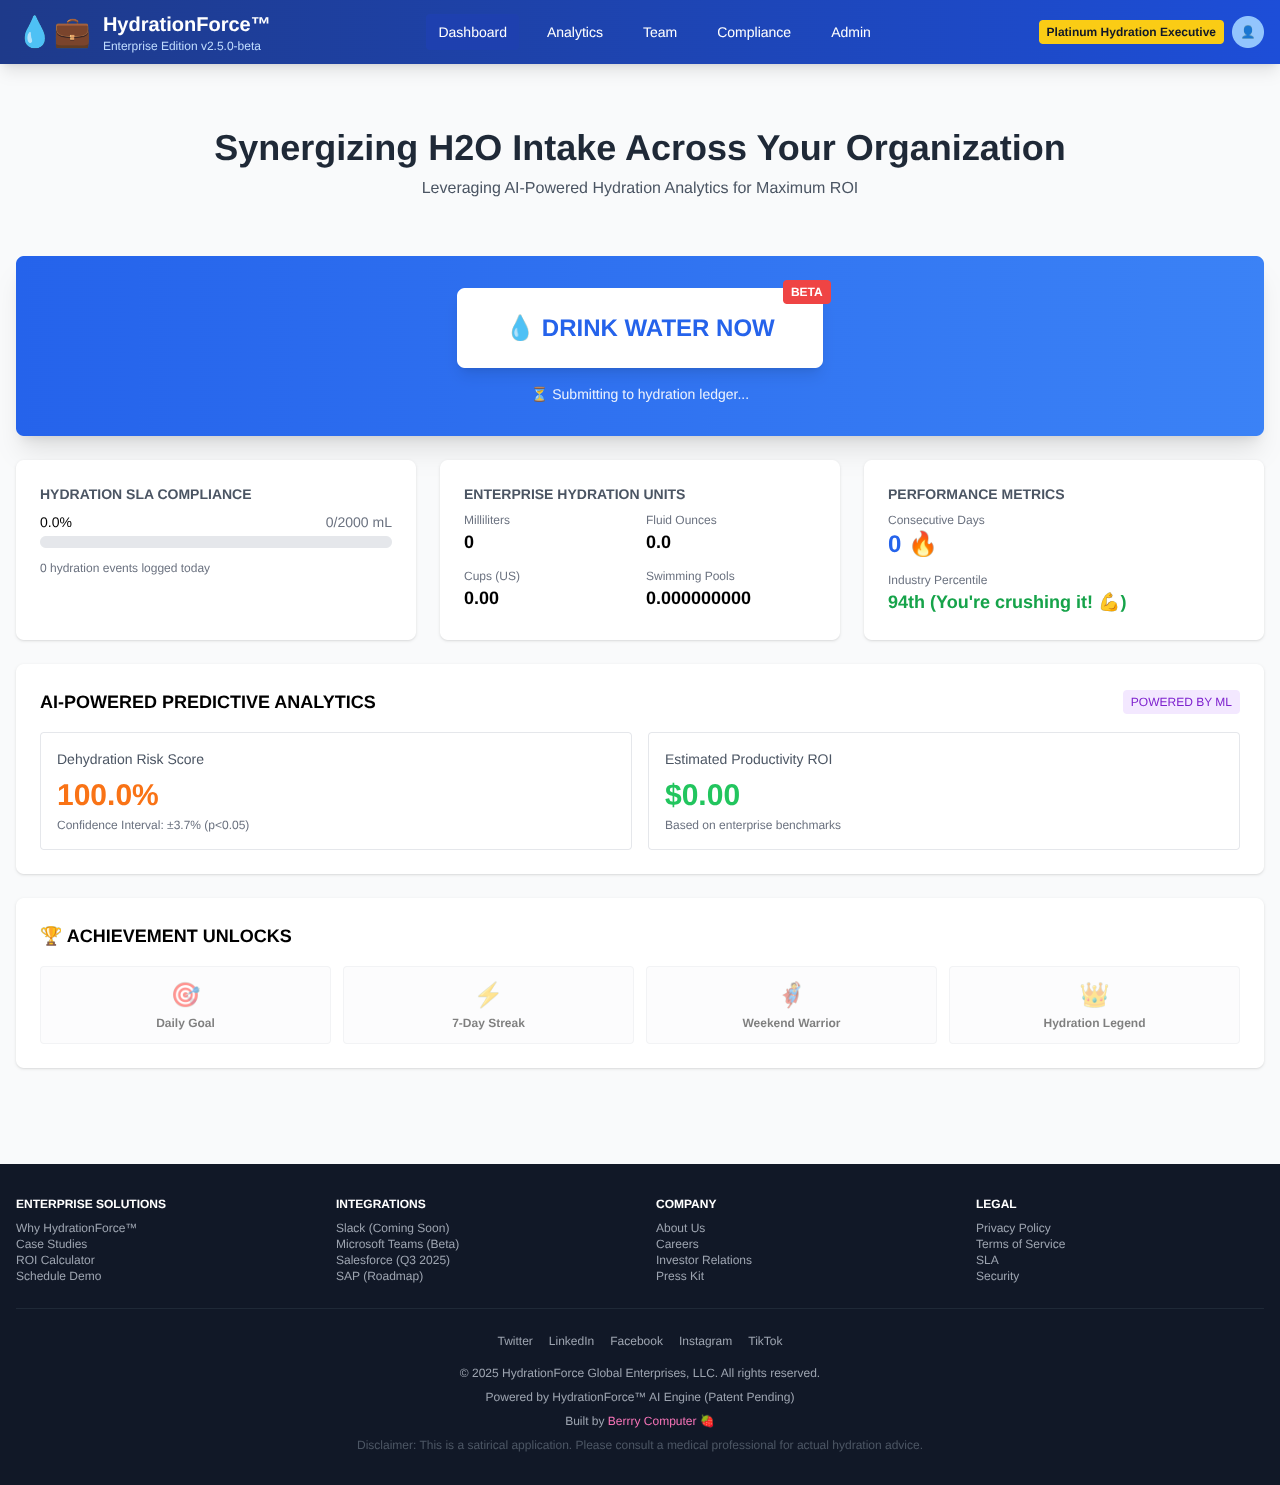Visit the ROI Calculator link
The height and width of the screenshot is (1485, 1280).
(55, 1259)
